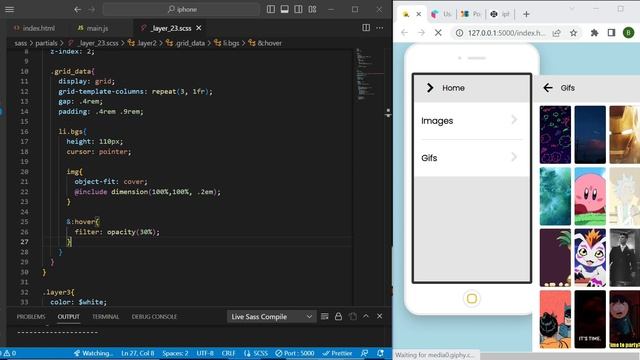The width and height of the screenshot is (640, 360).
Task: Switch to the TERMINAL panel tab
Action: [105, 317]
